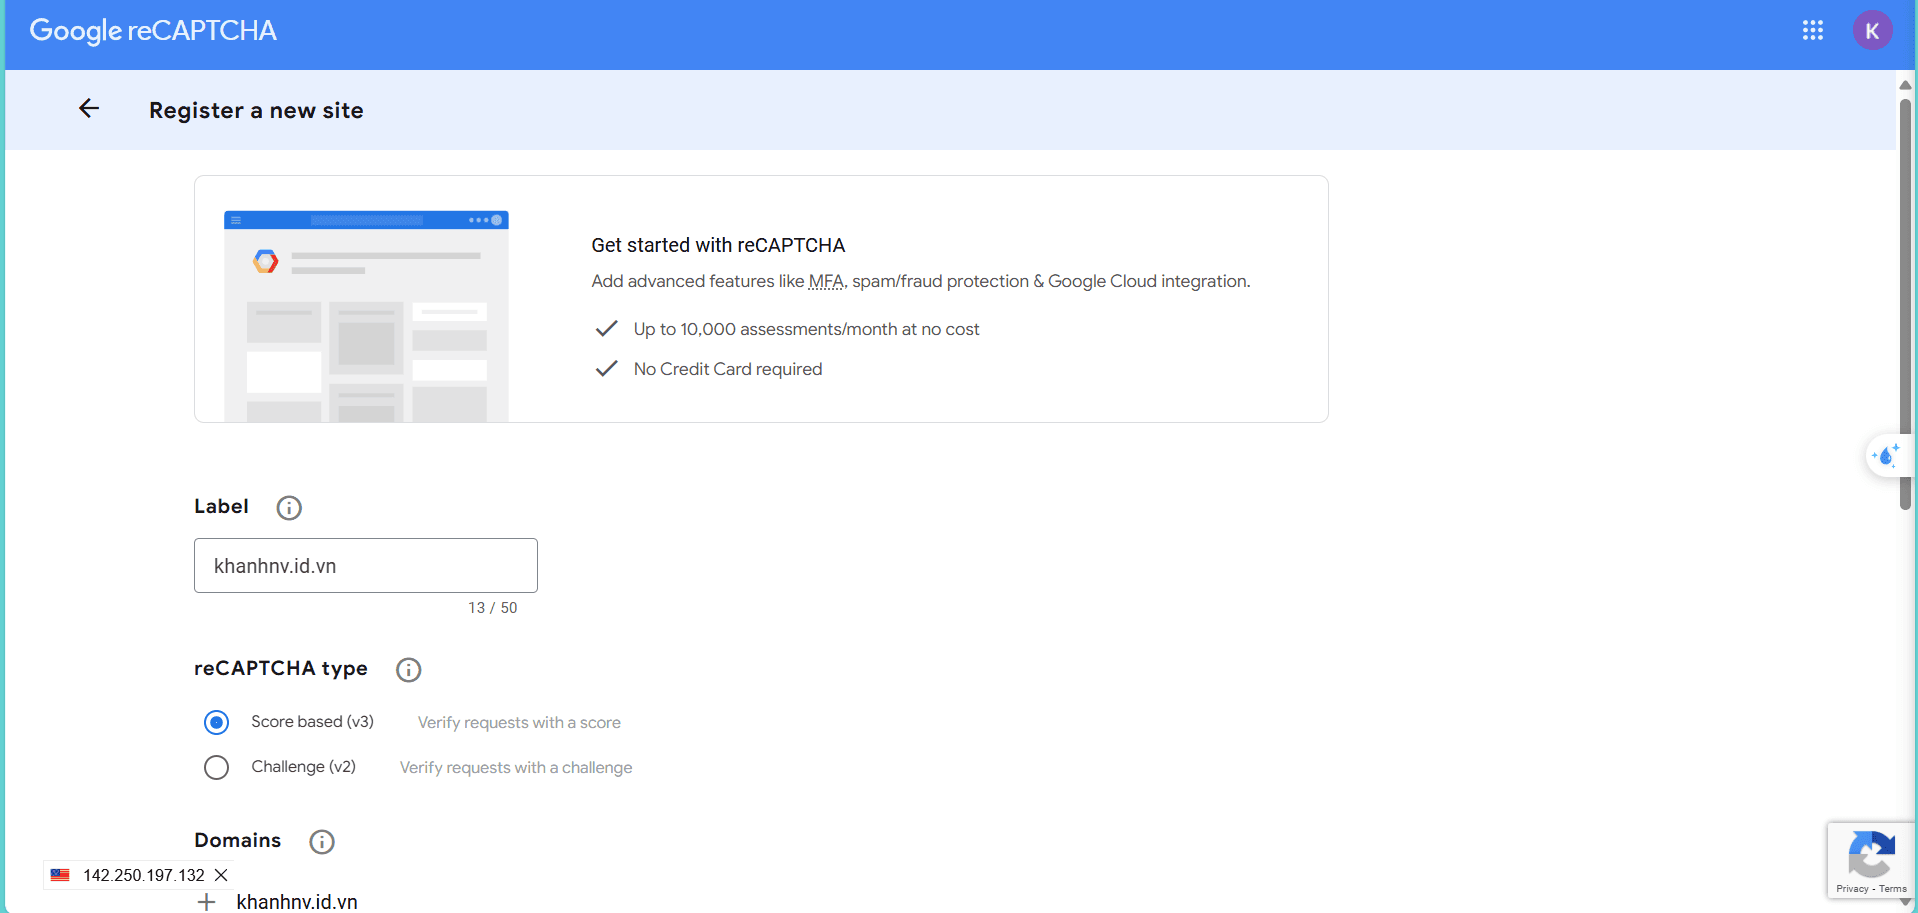Click the assistant sparkle icon on the right edge

[x=1886, y=455]
